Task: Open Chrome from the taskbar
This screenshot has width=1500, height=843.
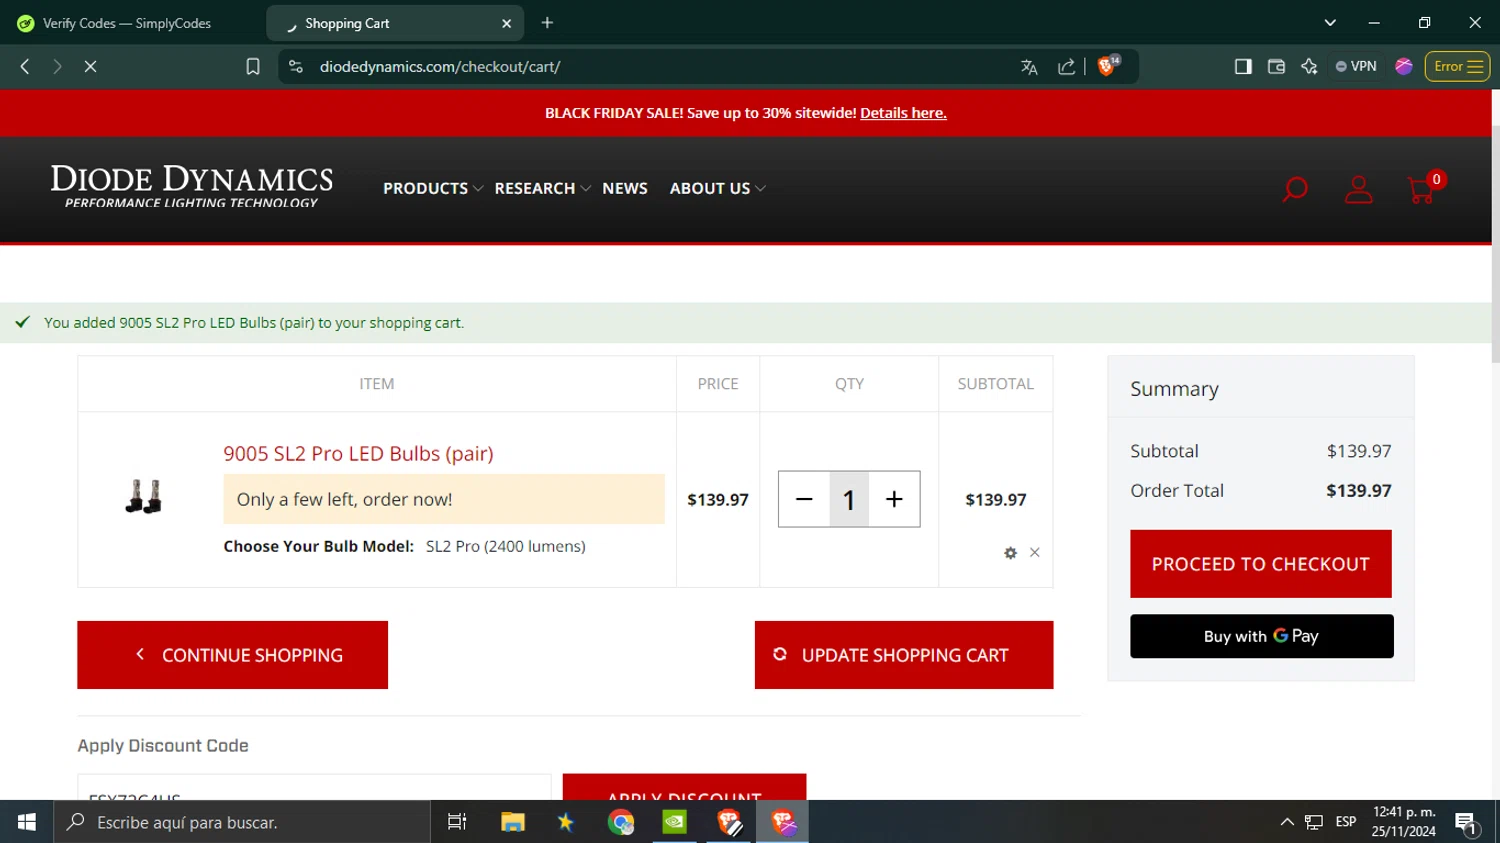Action: coord(621,822)
